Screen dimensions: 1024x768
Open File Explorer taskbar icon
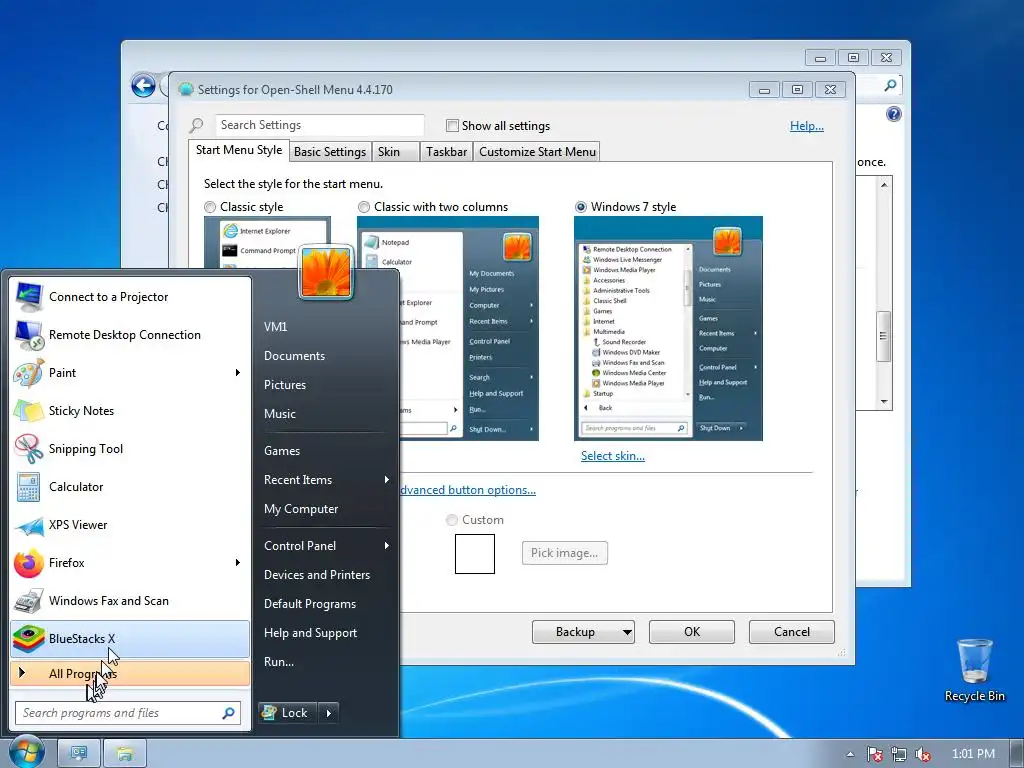click(124, 753)
